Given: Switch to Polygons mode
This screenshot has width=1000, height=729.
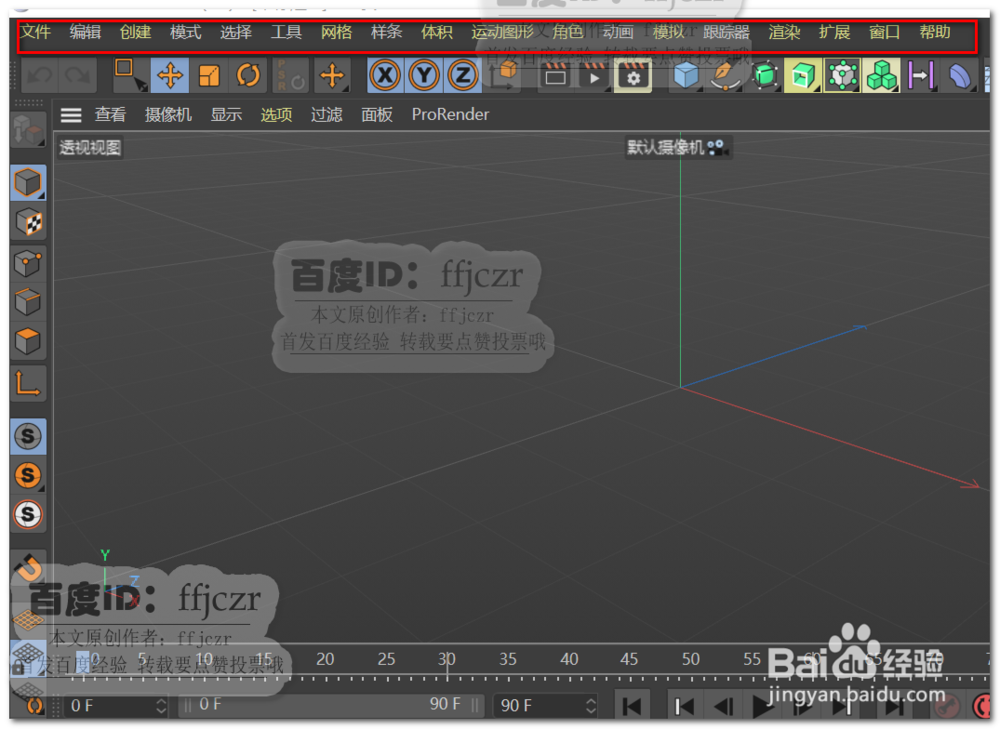Looking at the screenshot, I should (28, 342).
